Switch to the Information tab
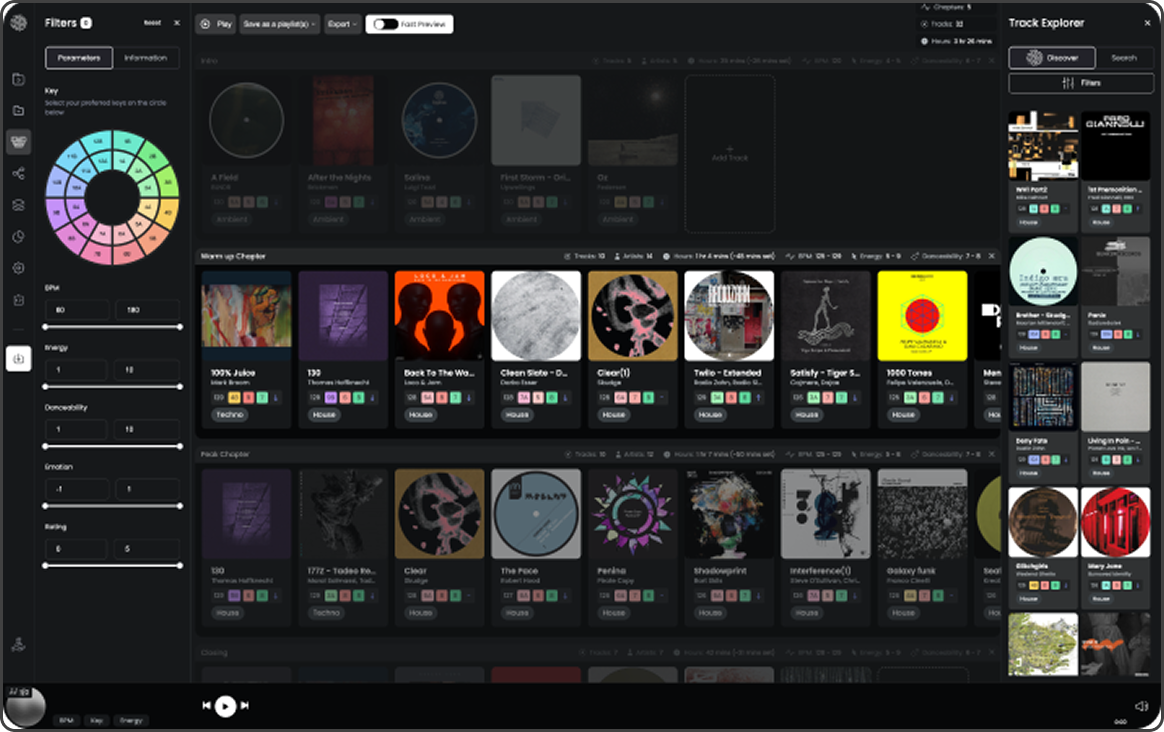 coord(146,57)
